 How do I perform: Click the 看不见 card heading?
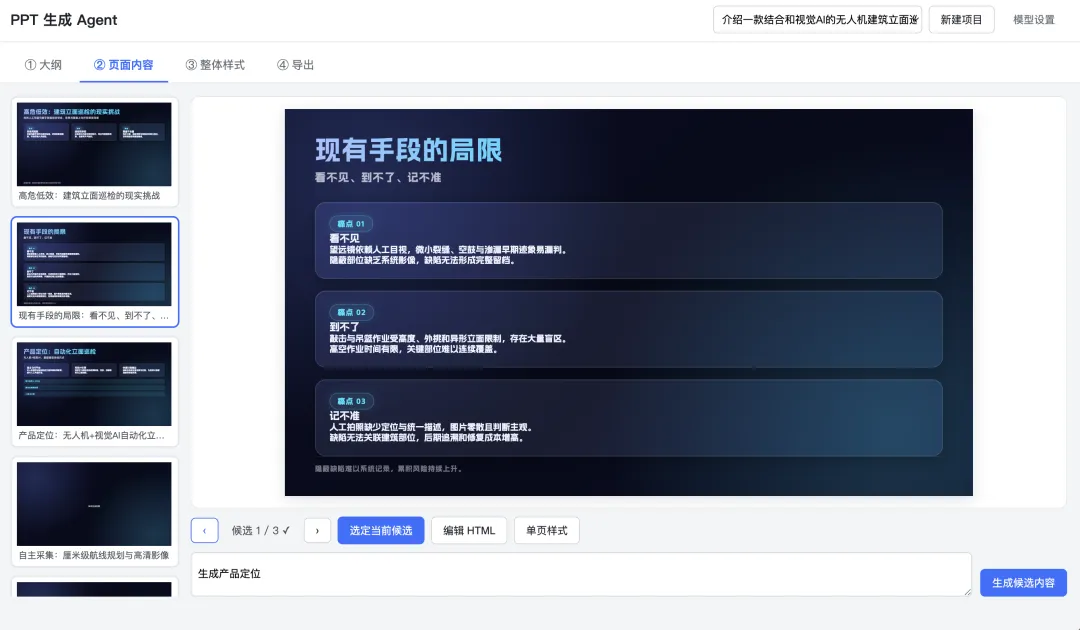click(344, 238)
